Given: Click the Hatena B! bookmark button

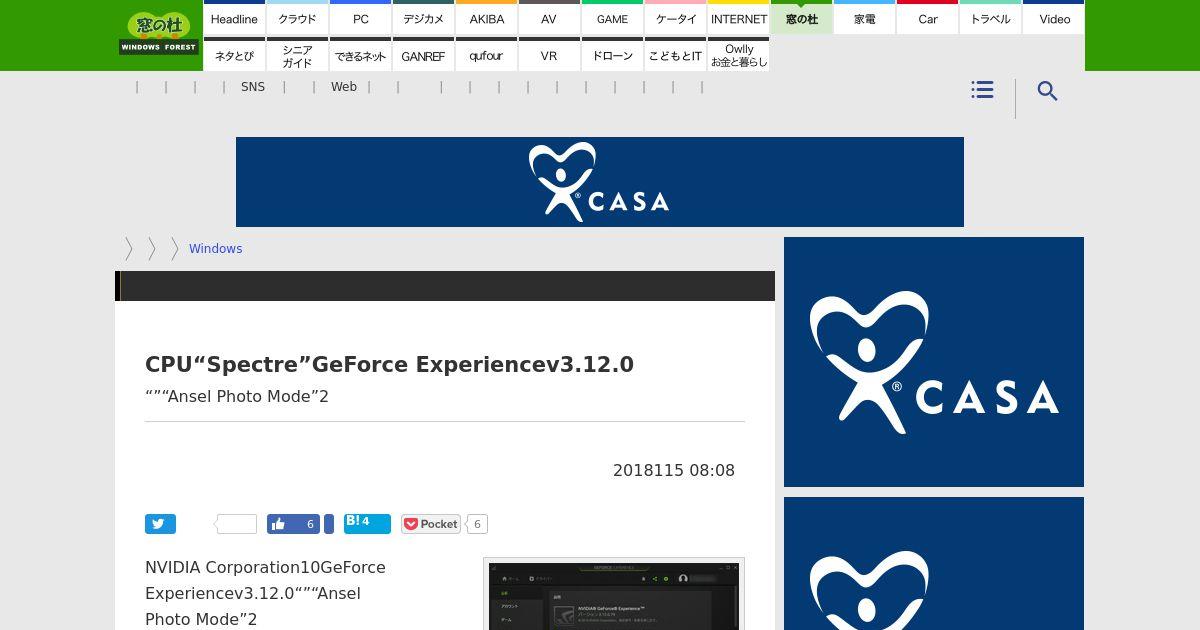Looking at the screenshot, I should [x=367, y=523].
